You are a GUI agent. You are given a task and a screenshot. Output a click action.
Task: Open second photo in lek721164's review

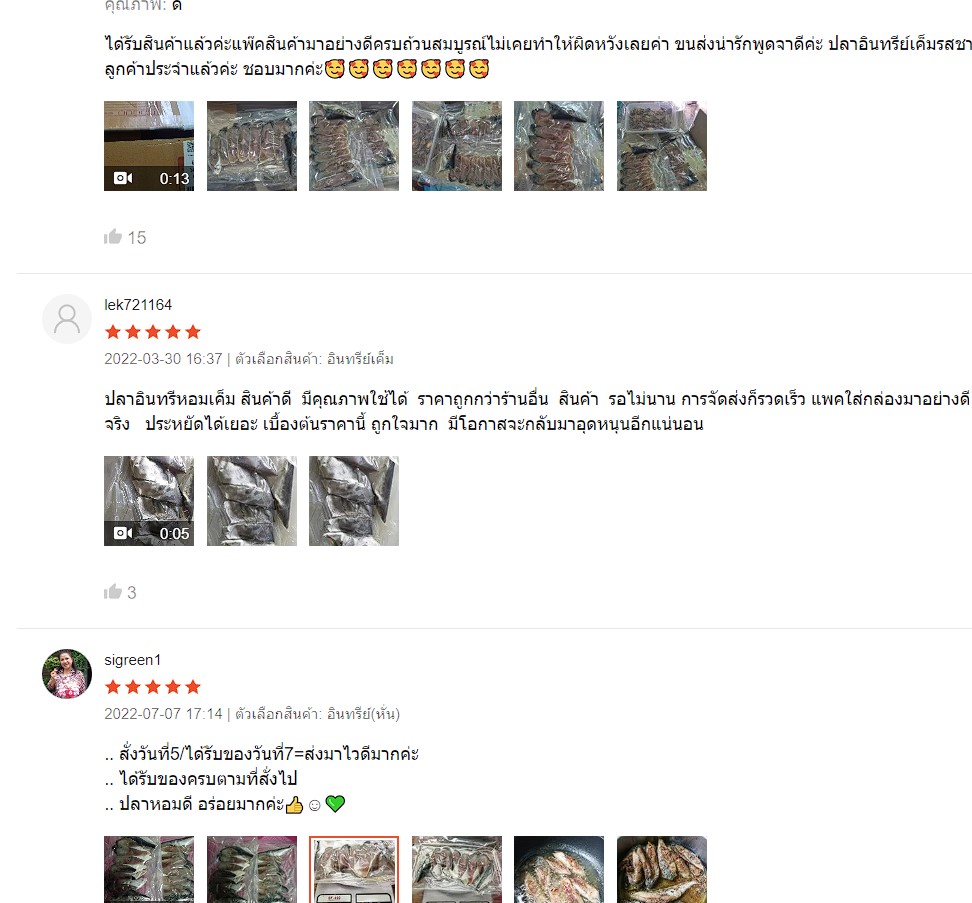(x=252, y=501)
